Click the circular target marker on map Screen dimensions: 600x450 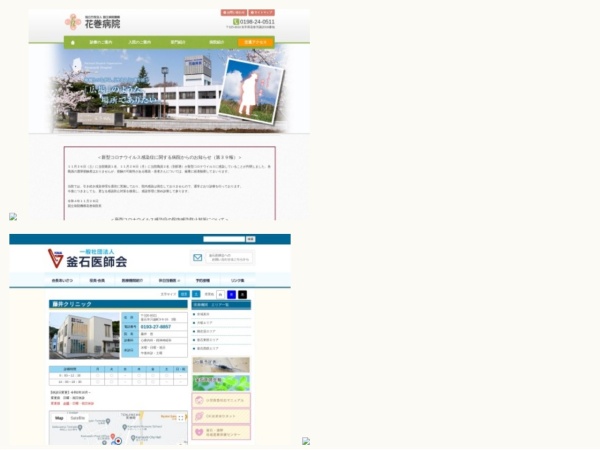click(119, 441)
